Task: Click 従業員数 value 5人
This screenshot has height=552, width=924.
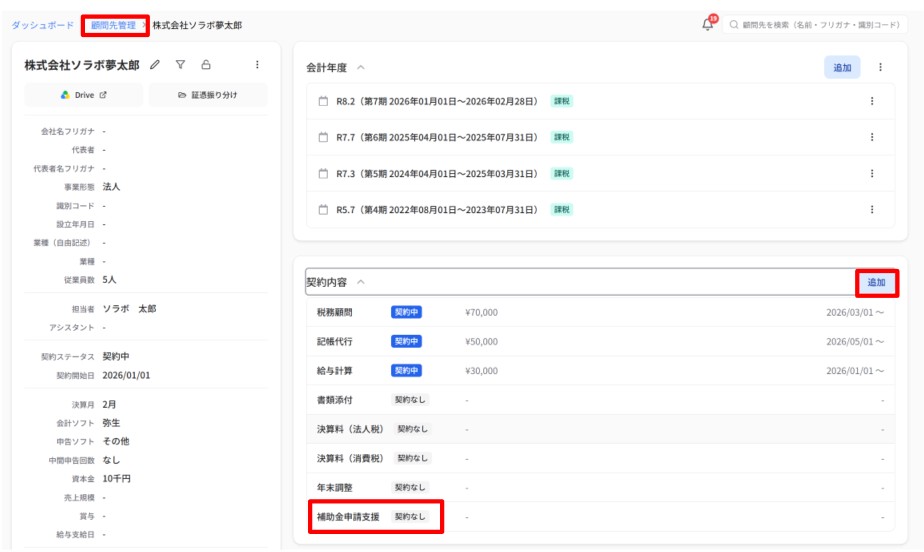Action: pyautogui.click(x=109, y=279)
